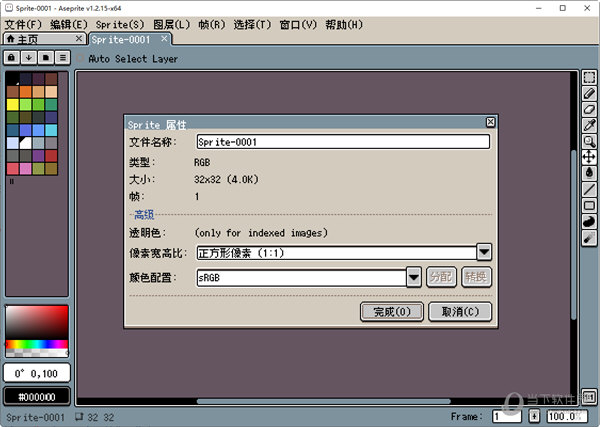Image resolution: width=600 pixels, height=427 pixels.
Task: Click the plus button beside Frame field
Action: tap(534, 416)
